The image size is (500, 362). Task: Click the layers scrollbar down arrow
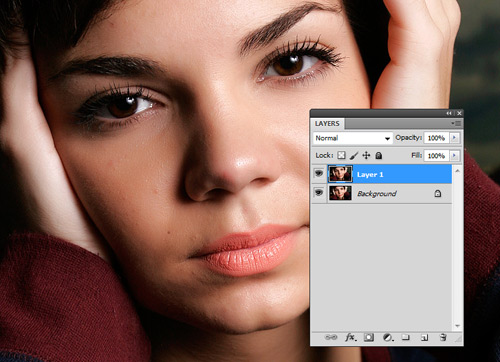pos(457,326)
